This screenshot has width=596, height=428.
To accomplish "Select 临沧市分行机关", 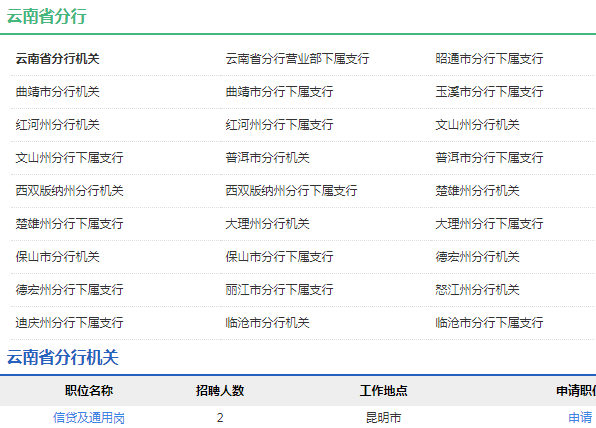I will pos(268,323).
